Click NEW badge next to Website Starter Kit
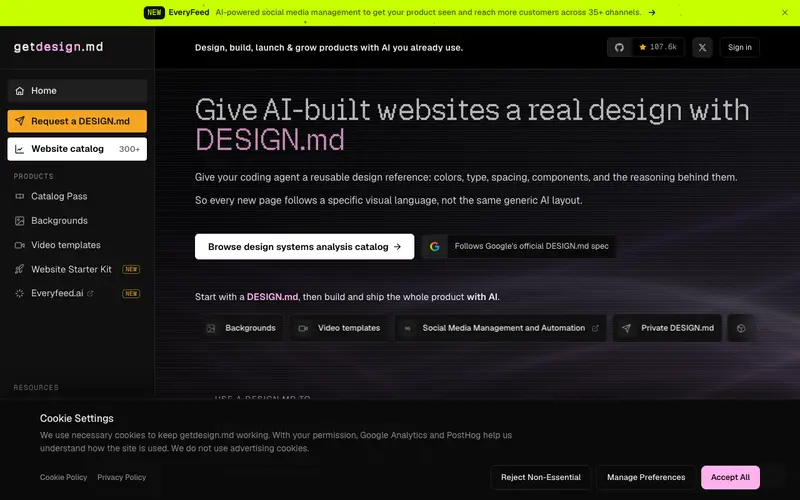The height and width of the screenshot is (500, 800). point(131,269)
